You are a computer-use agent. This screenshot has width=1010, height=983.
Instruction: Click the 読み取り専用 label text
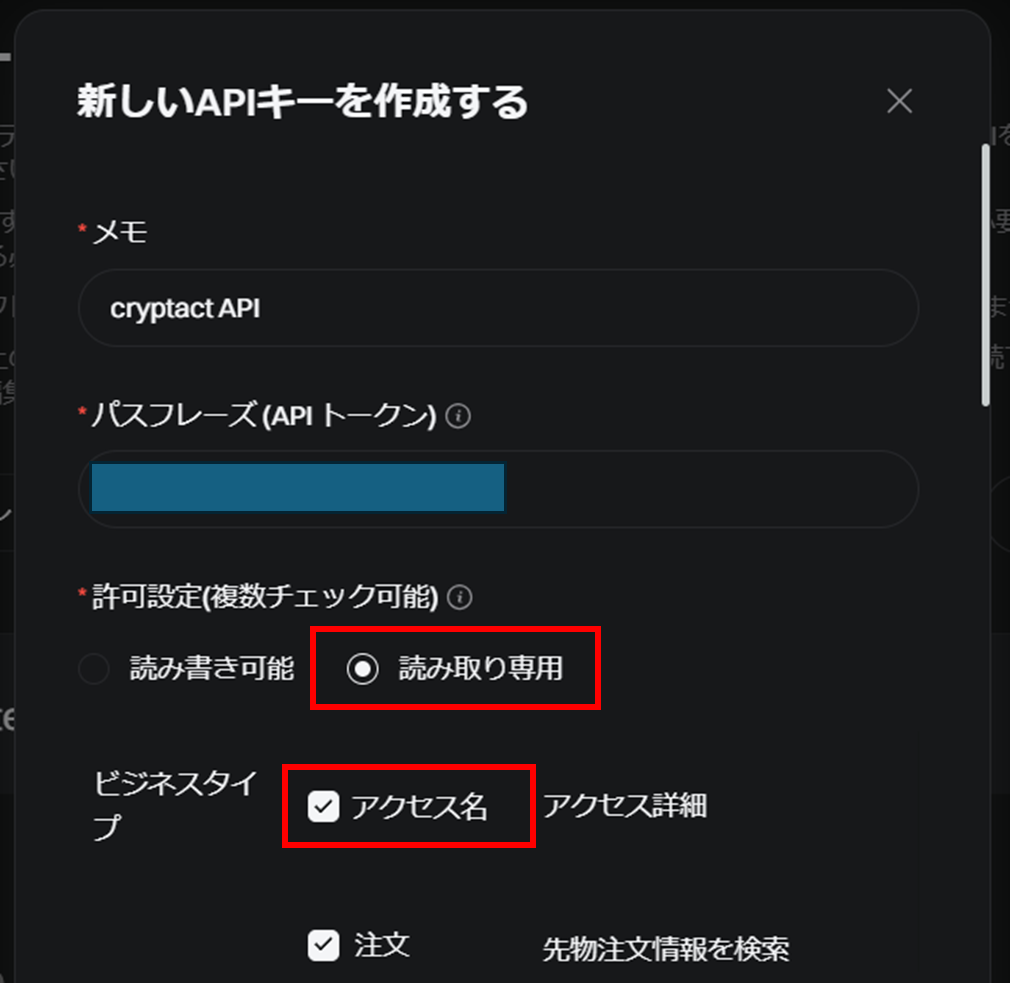pyautogui.click(x=481, y=669)
